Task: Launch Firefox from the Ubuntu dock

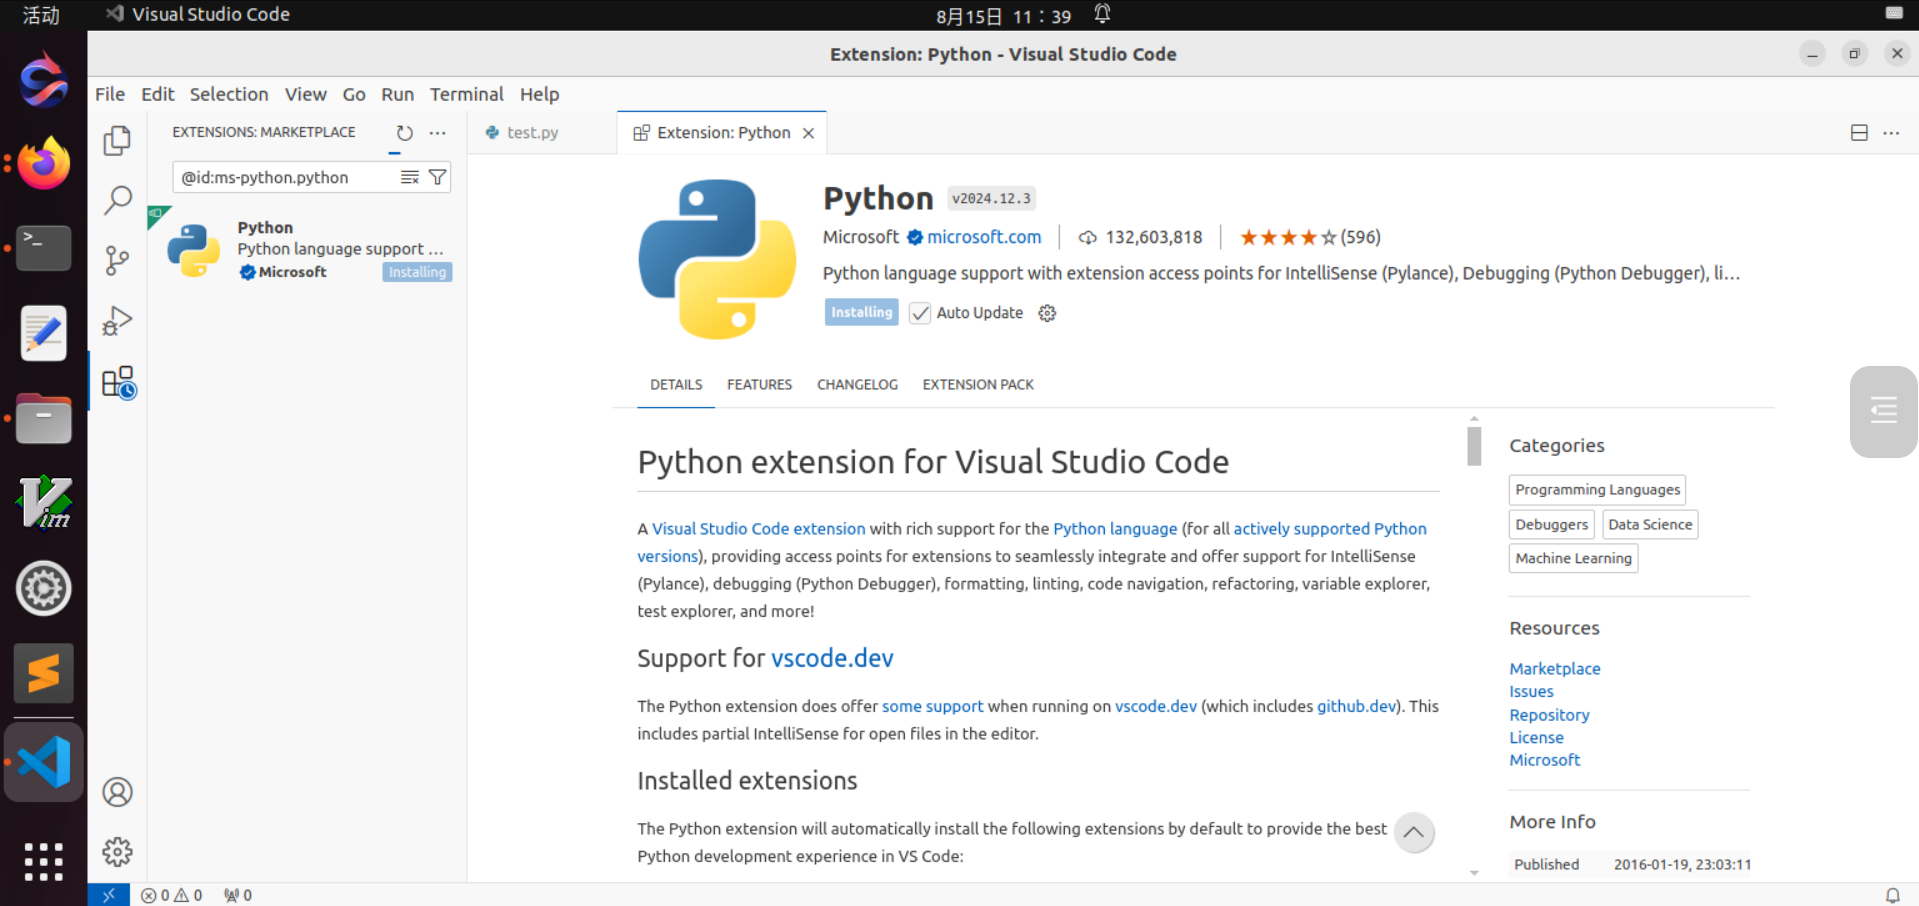Action: tap(43, 163)
